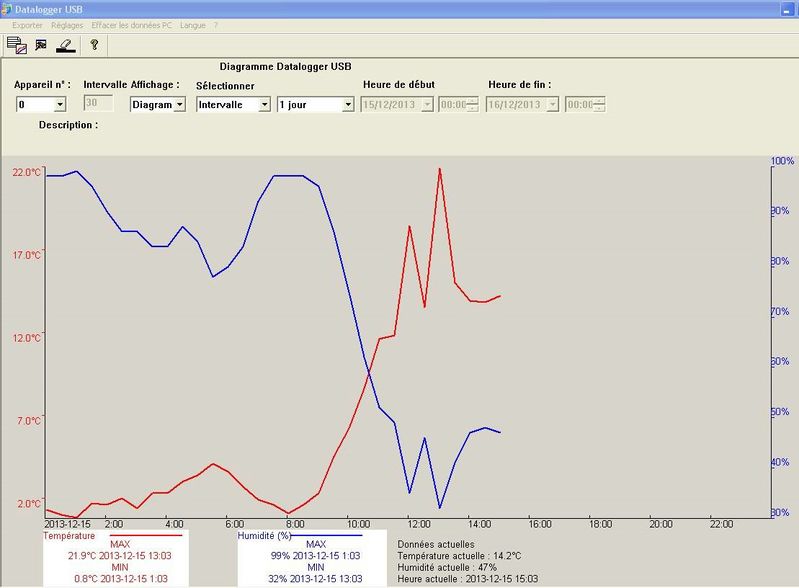Click the 0.8°C 2013-12-15 1:03 min value
This screenshot has width=799, height=588.
pos(121,579)
